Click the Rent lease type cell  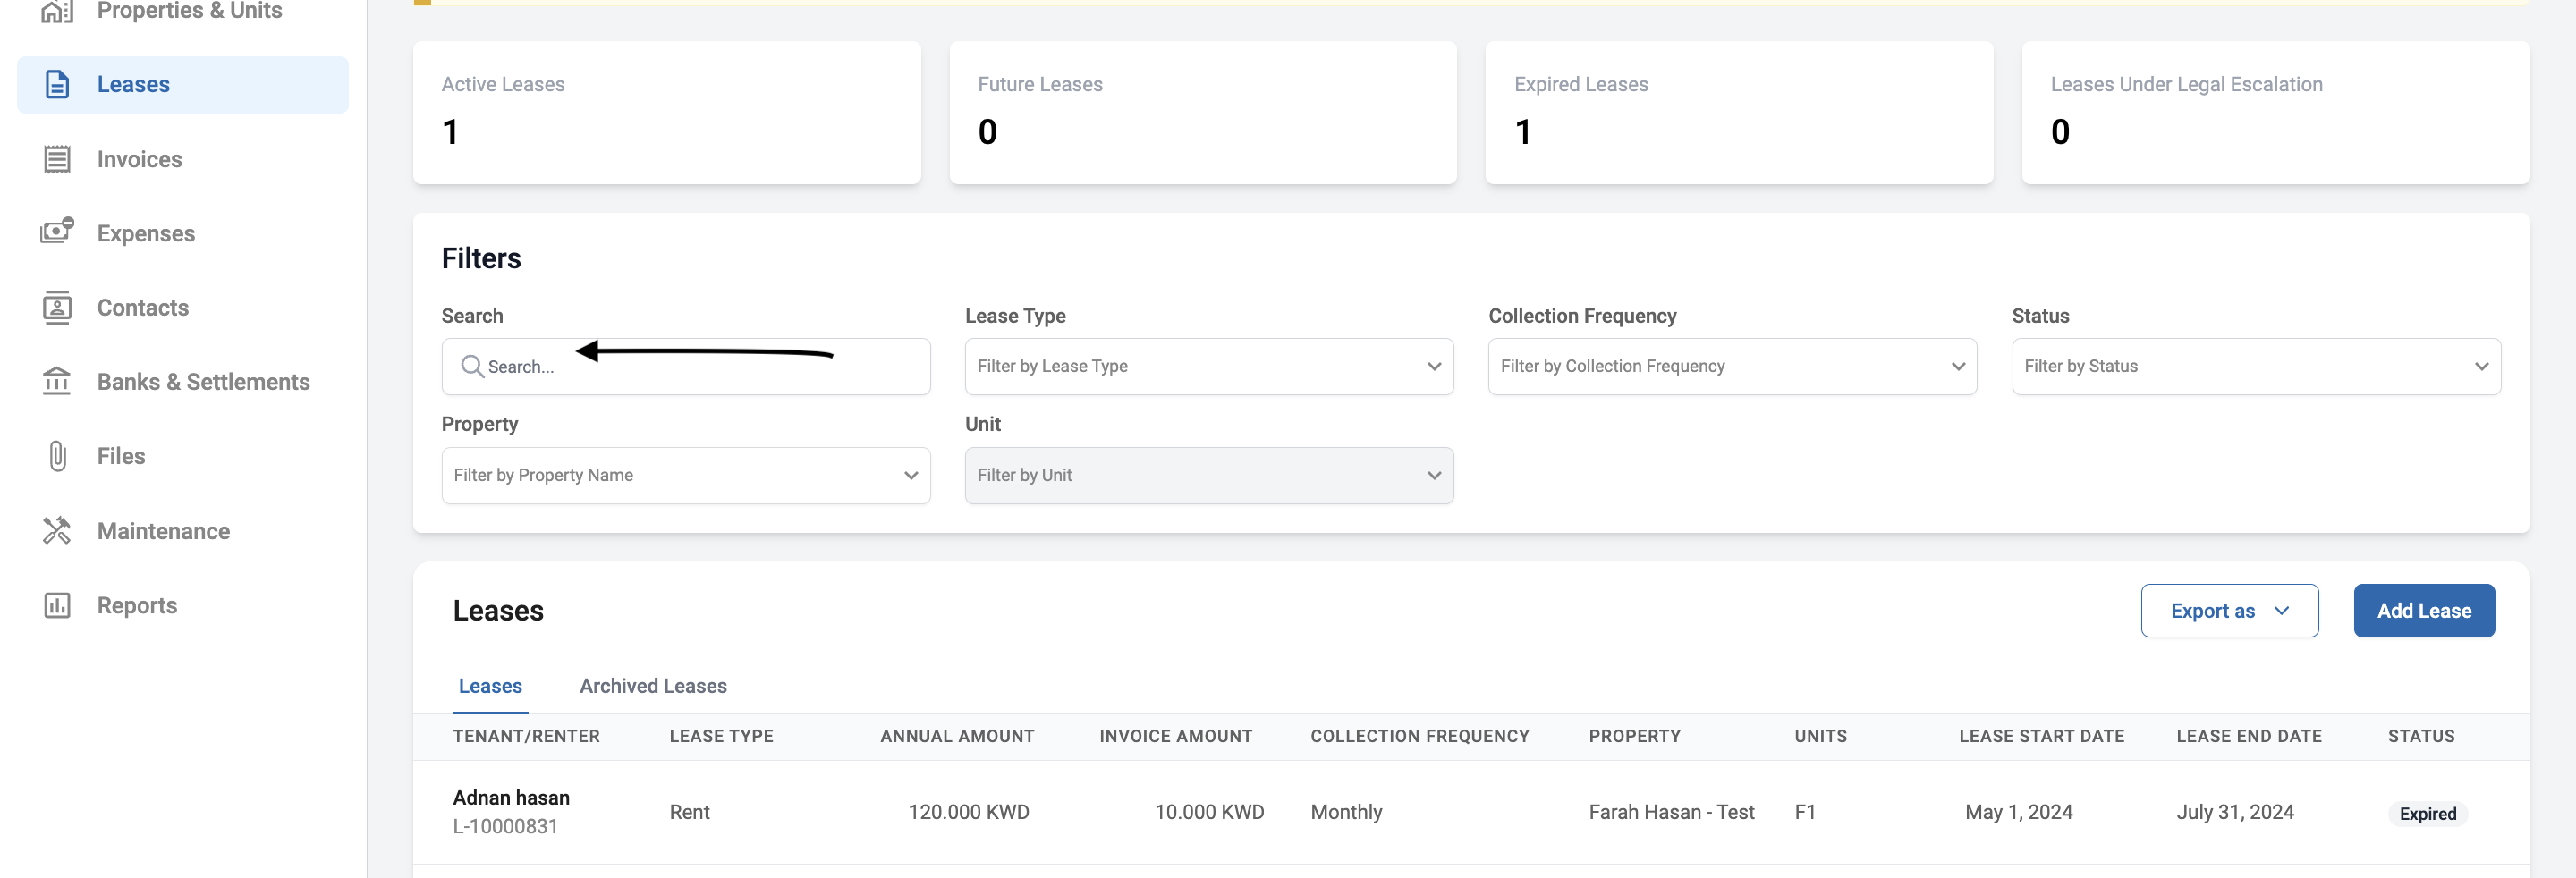click(x=689, y=812)
